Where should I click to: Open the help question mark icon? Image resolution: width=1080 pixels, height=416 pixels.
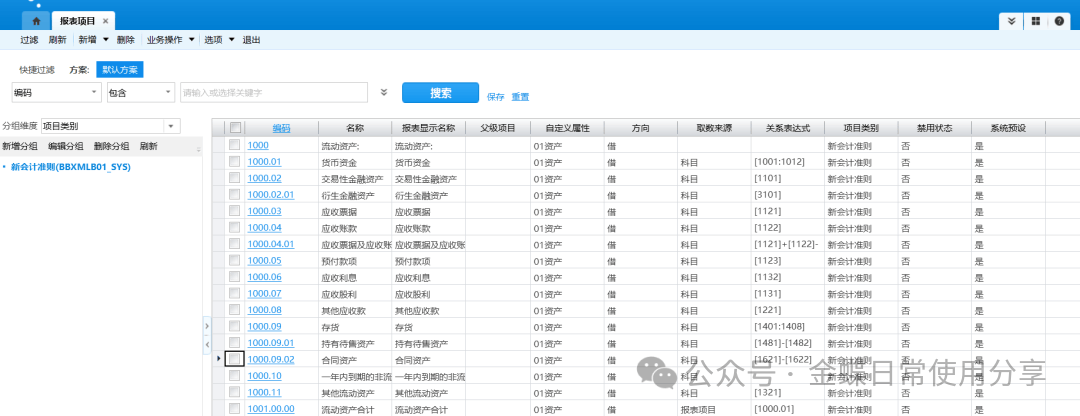pos(1059,21)
